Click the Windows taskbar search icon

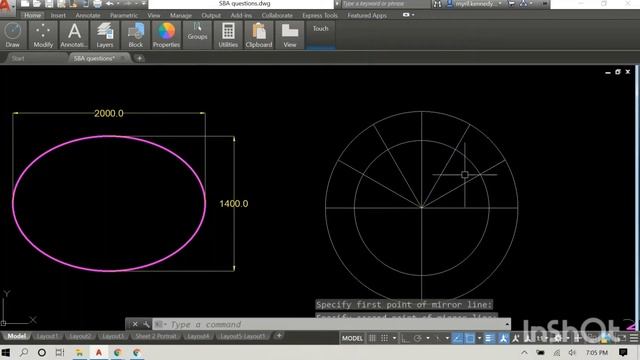pyautogui.click(x=24, y=353)
